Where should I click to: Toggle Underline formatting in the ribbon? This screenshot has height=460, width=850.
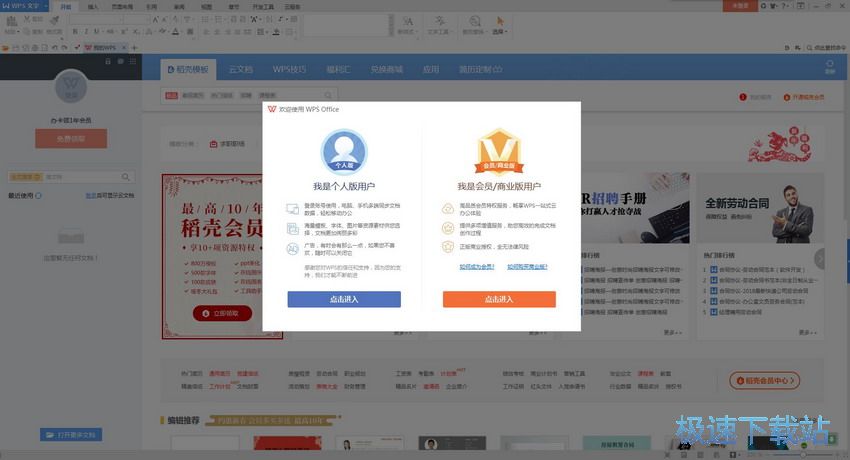pos(96,32)
